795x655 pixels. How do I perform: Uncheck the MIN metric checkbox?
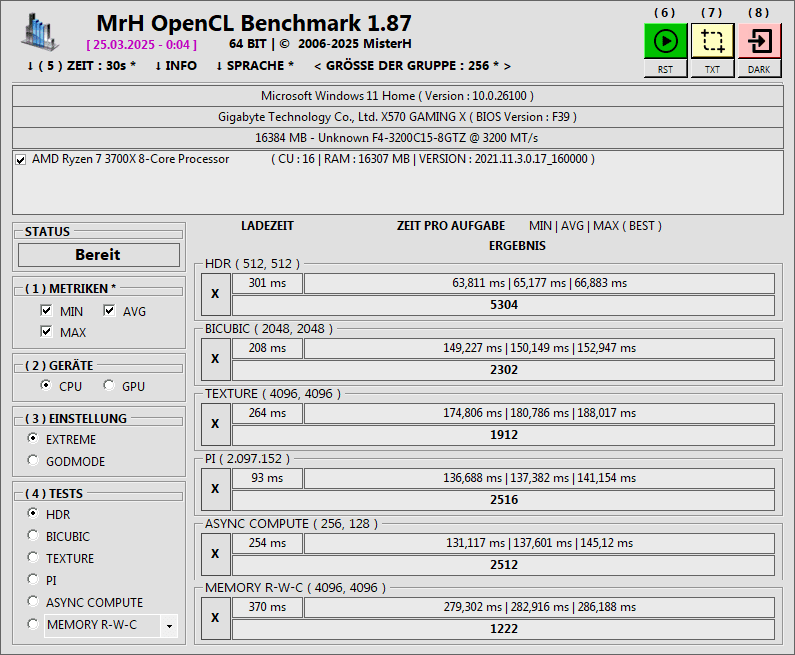[x=46, y=310]
